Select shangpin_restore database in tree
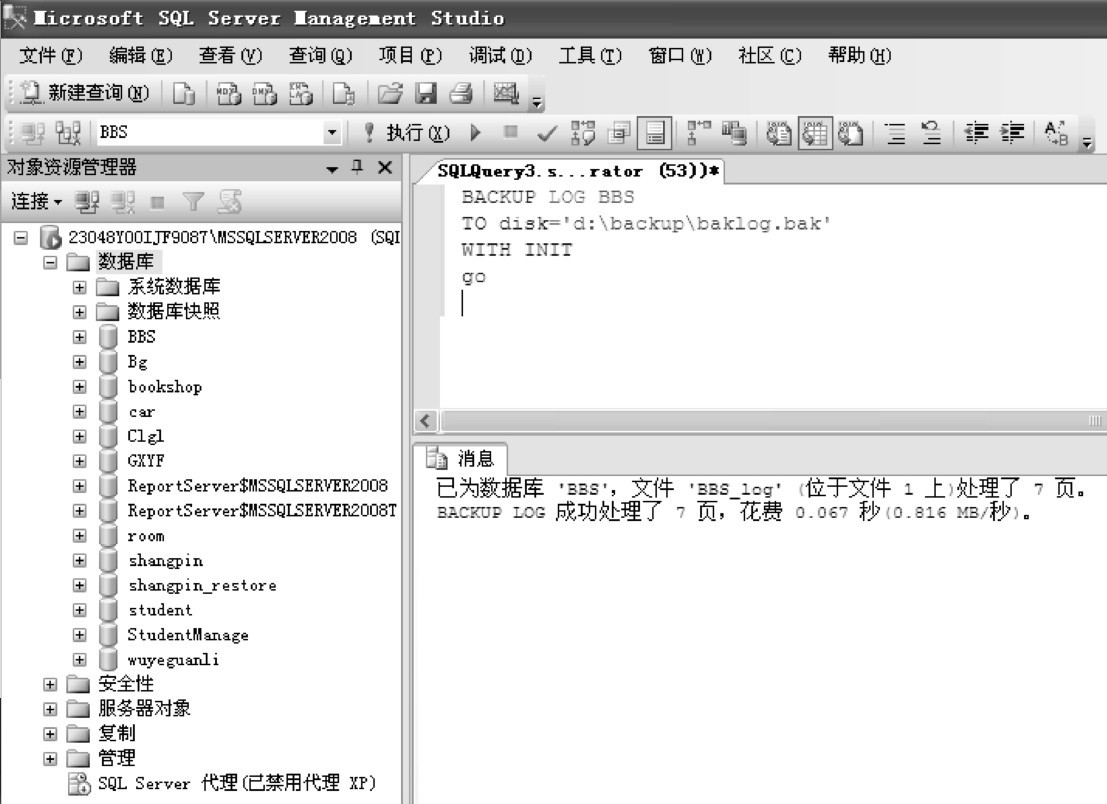The image size is (1107, 804). click(x=203, y=585)
